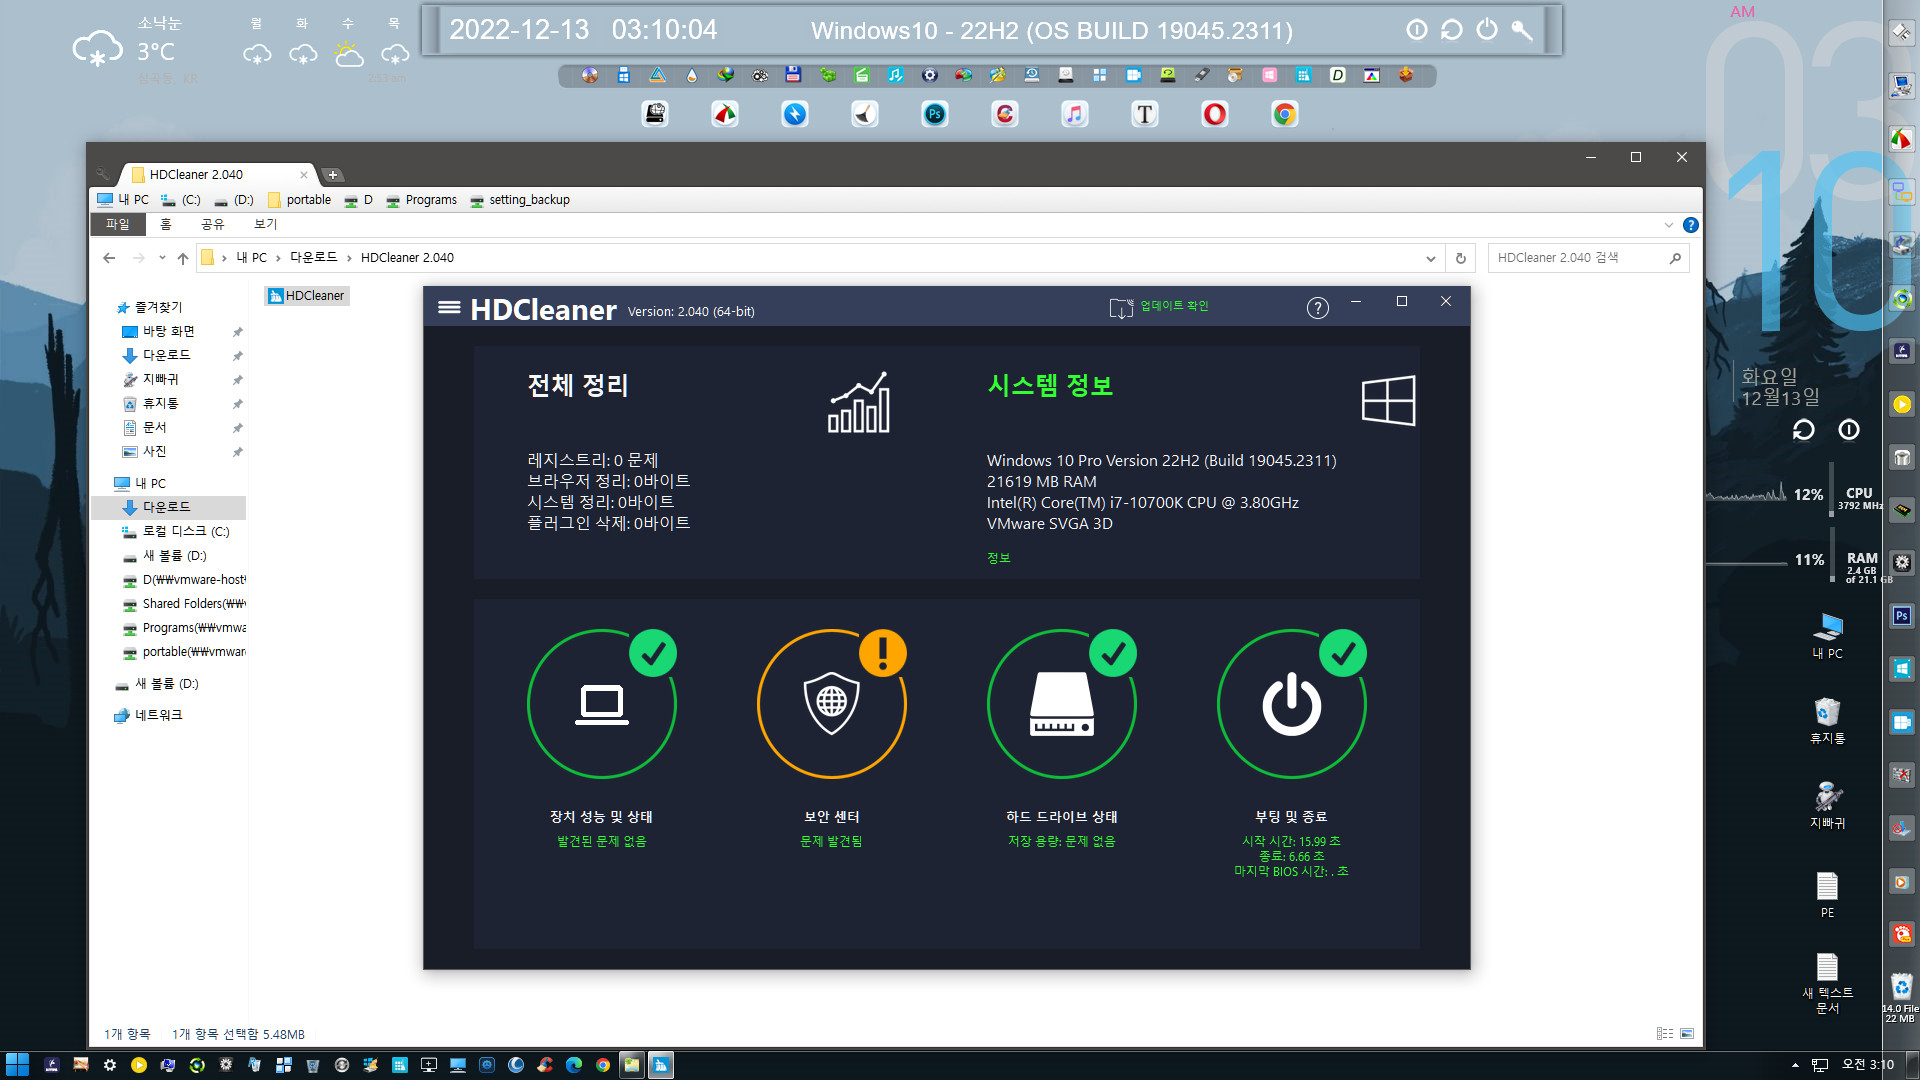Open the '파일' ribbon tab in Explorer
Viewport: 1920px width, 1080px height.
(x=118, y=224)
